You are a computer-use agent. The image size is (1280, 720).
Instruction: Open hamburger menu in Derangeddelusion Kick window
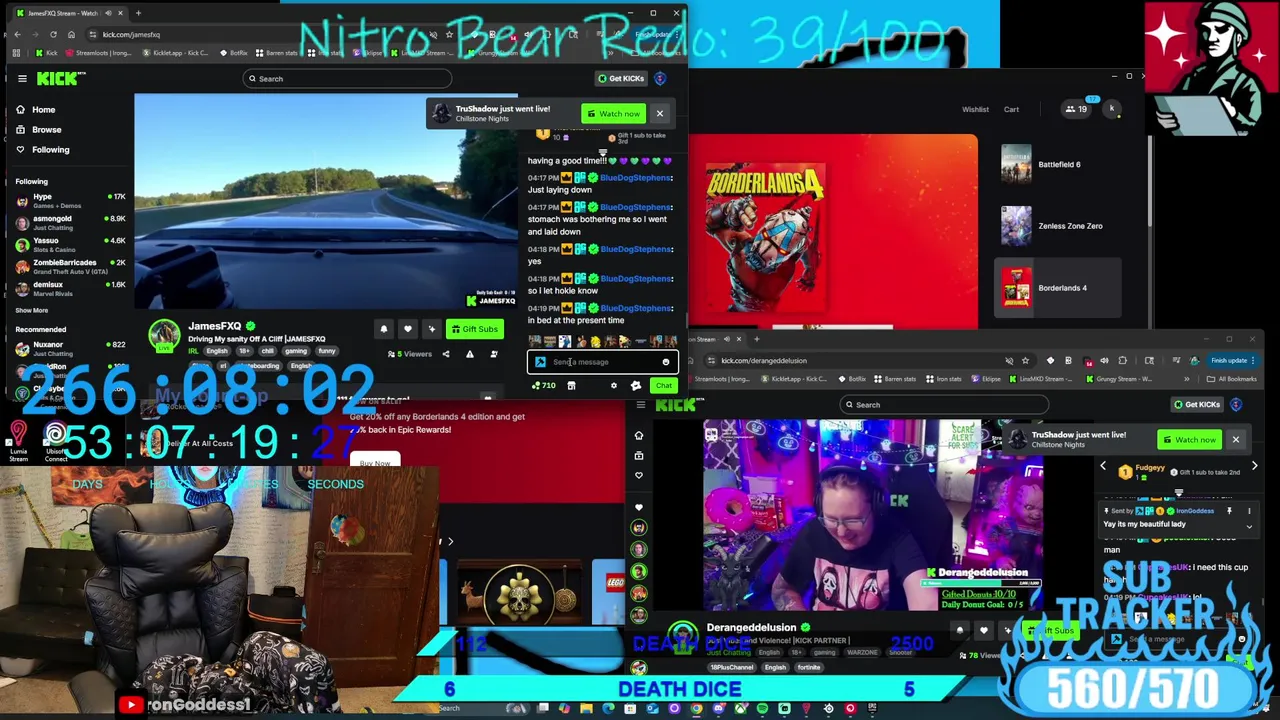640,405
